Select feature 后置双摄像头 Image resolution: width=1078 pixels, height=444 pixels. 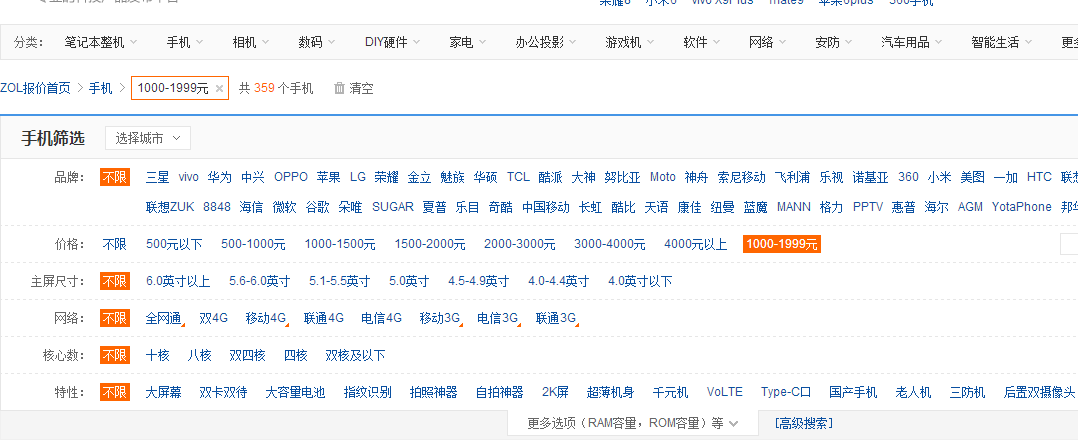[x=1040, y=392]
